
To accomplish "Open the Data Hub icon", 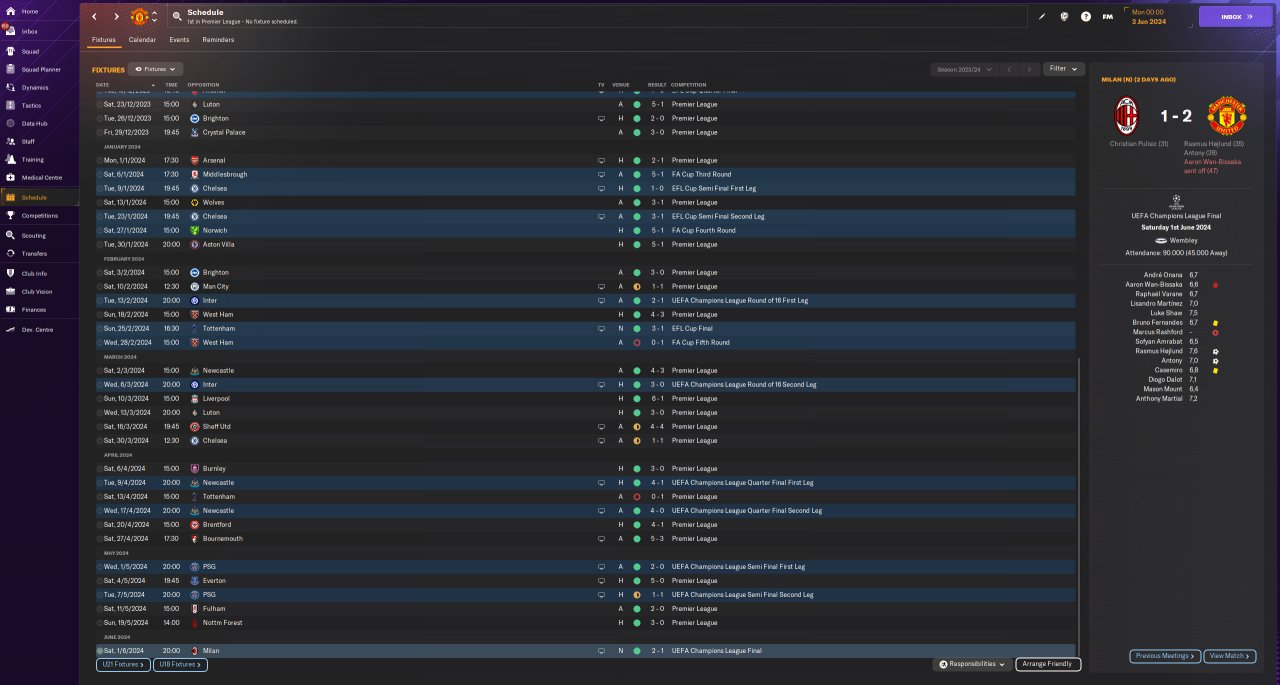I will [10, 123].
